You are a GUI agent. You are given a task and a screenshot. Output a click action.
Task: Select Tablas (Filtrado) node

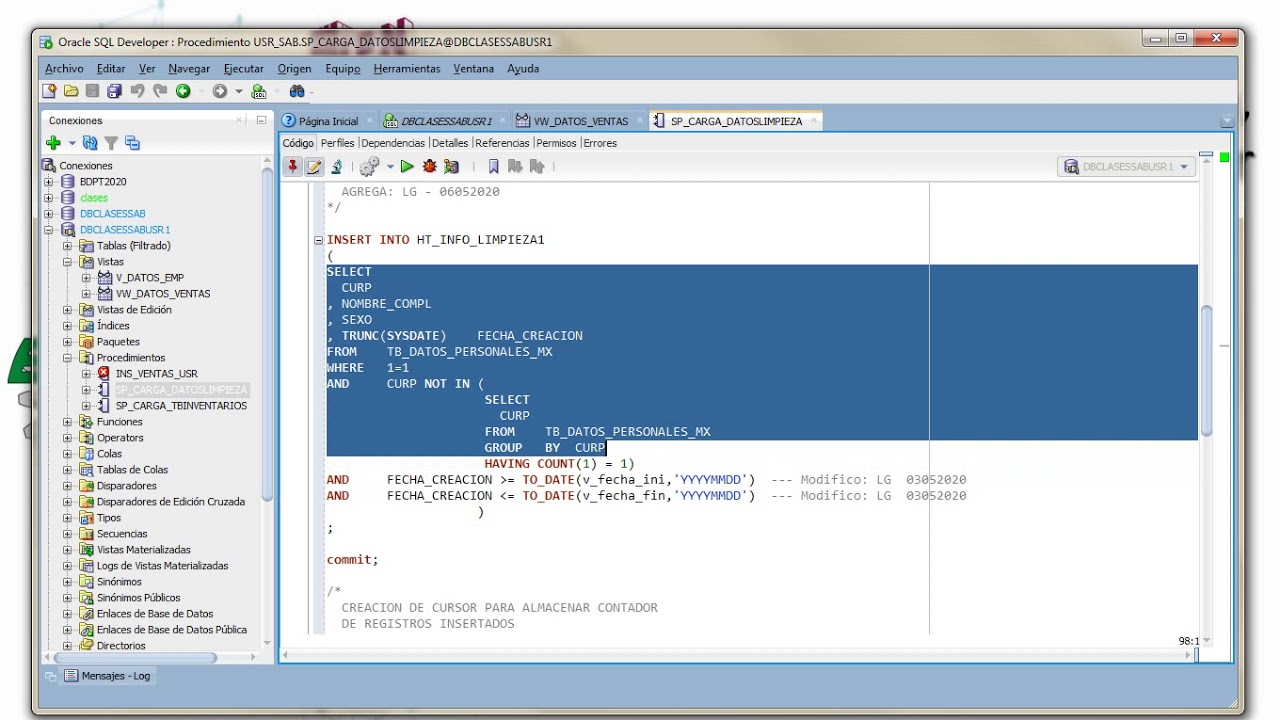pyautogui.click(x=133, y=246)
